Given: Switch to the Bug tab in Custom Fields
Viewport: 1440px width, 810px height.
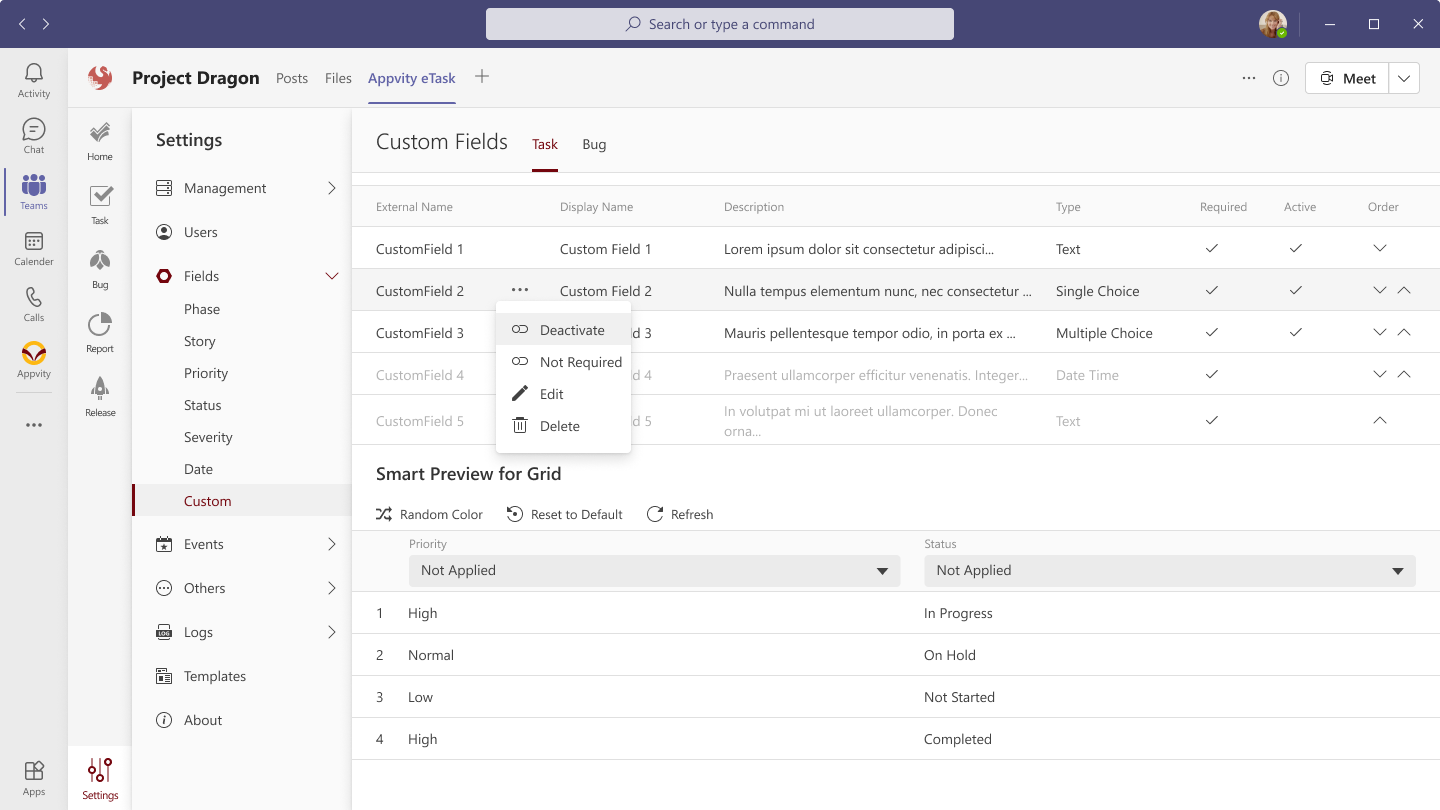Looking at the screenshot, I should [594, 144].
